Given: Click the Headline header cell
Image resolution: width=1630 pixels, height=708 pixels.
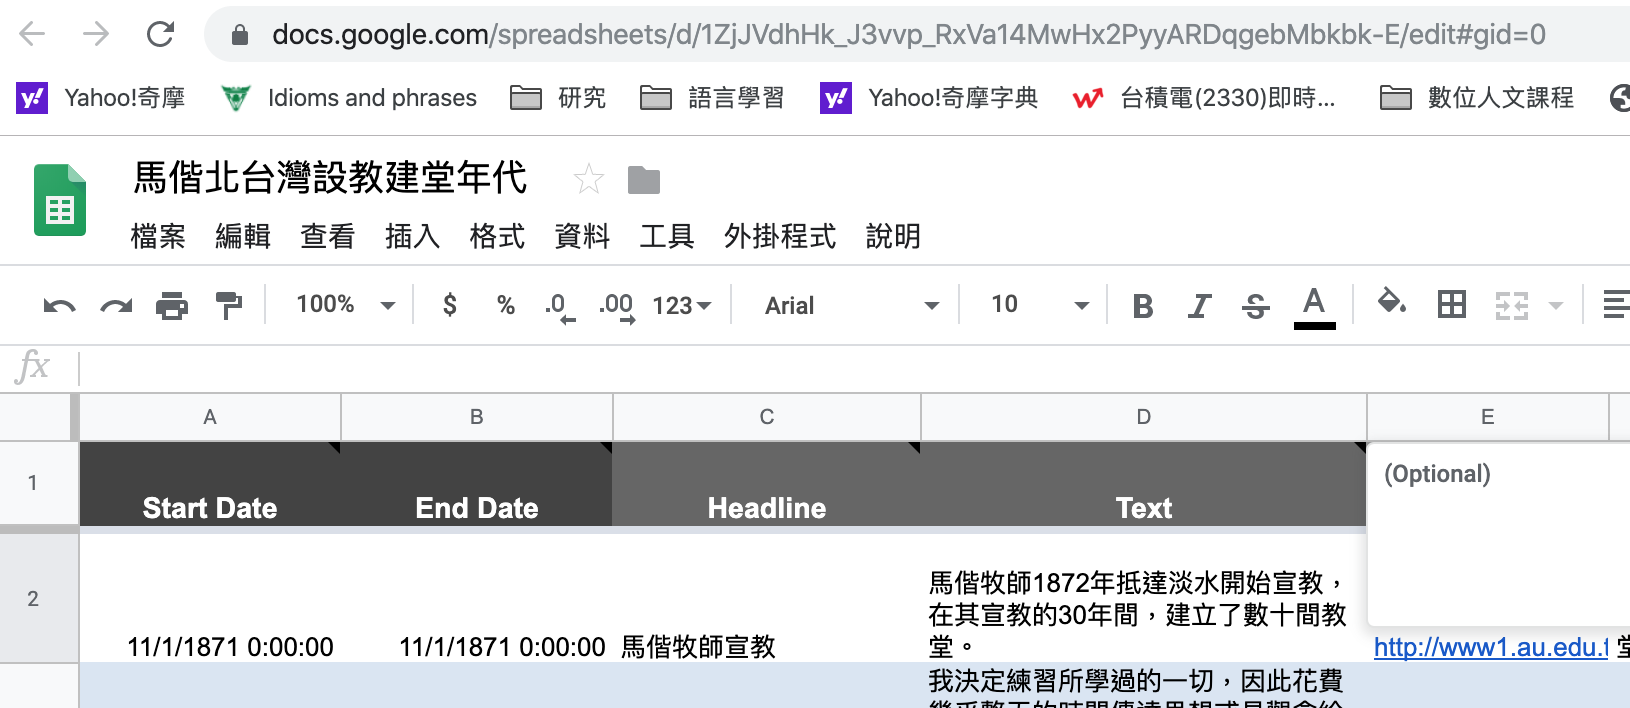Looking at the screenshot, I should tap(767, 484).
